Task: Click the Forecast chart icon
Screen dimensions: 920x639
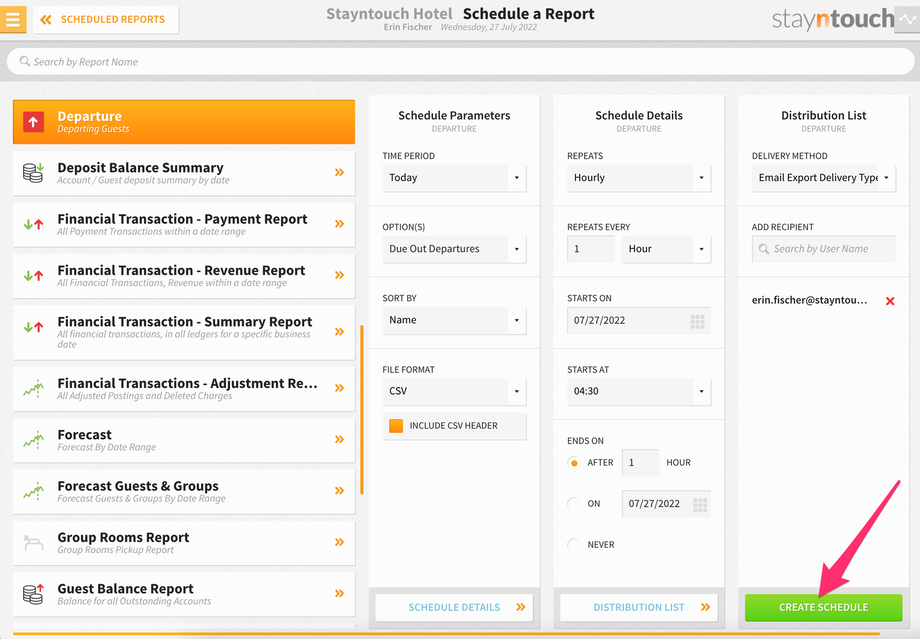Action: (x=33, y=439)
